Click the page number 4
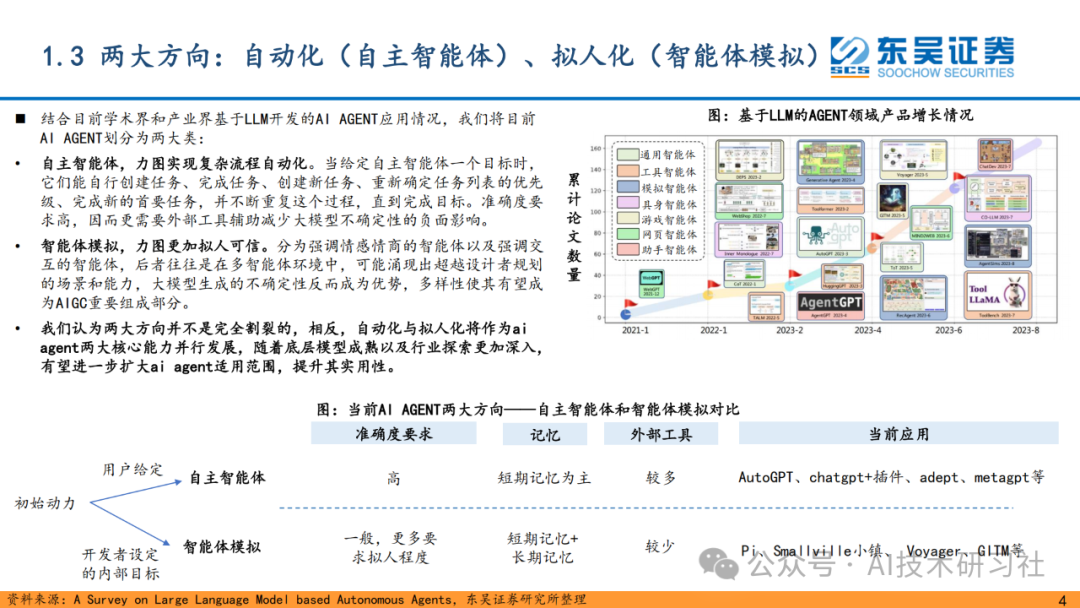The width and height of the screenshot is (1080, 608). tap(1063, 600)
